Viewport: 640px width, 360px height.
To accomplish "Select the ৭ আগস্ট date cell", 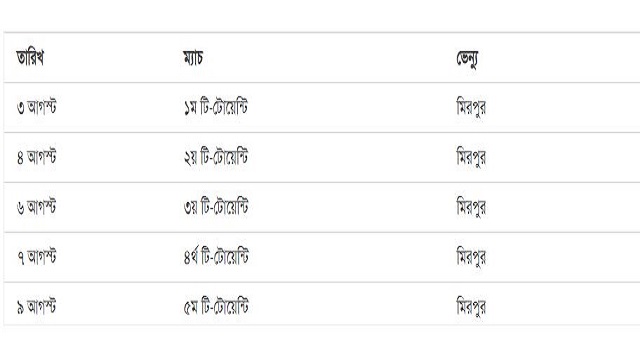I will pyautogui.click(x=36, y=257).
